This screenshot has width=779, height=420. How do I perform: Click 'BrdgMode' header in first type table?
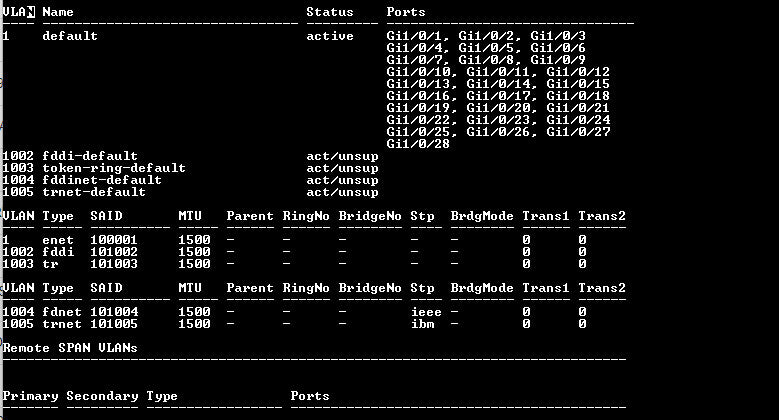click(x=482, y=216)
